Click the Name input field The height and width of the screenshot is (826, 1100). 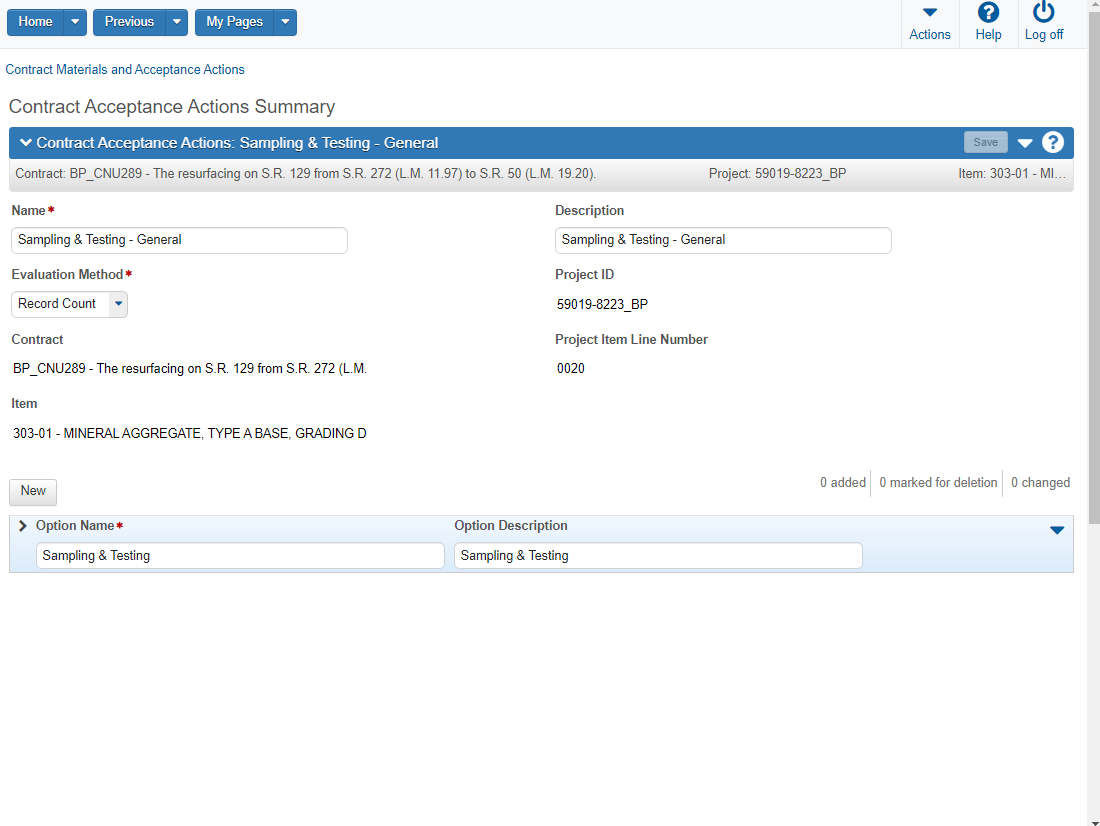(179, 240)
